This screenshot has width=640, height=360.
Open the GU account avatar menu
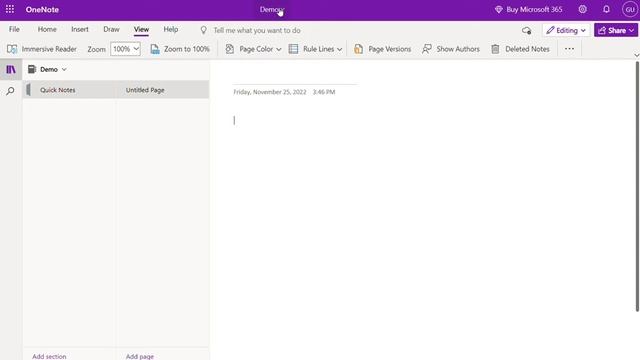pyautogui.click(x=630, y=9)
